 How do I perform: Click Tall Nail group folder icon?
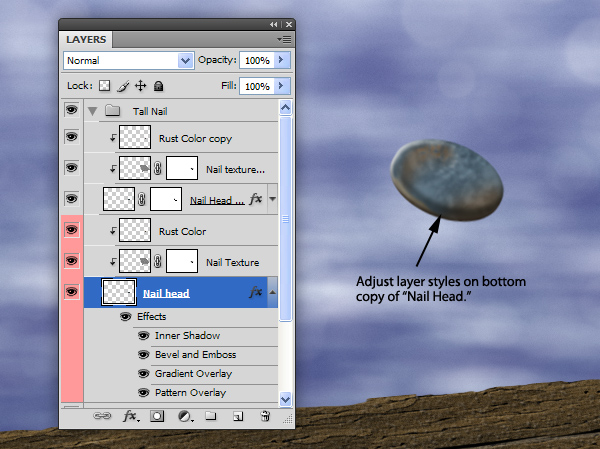112,111
